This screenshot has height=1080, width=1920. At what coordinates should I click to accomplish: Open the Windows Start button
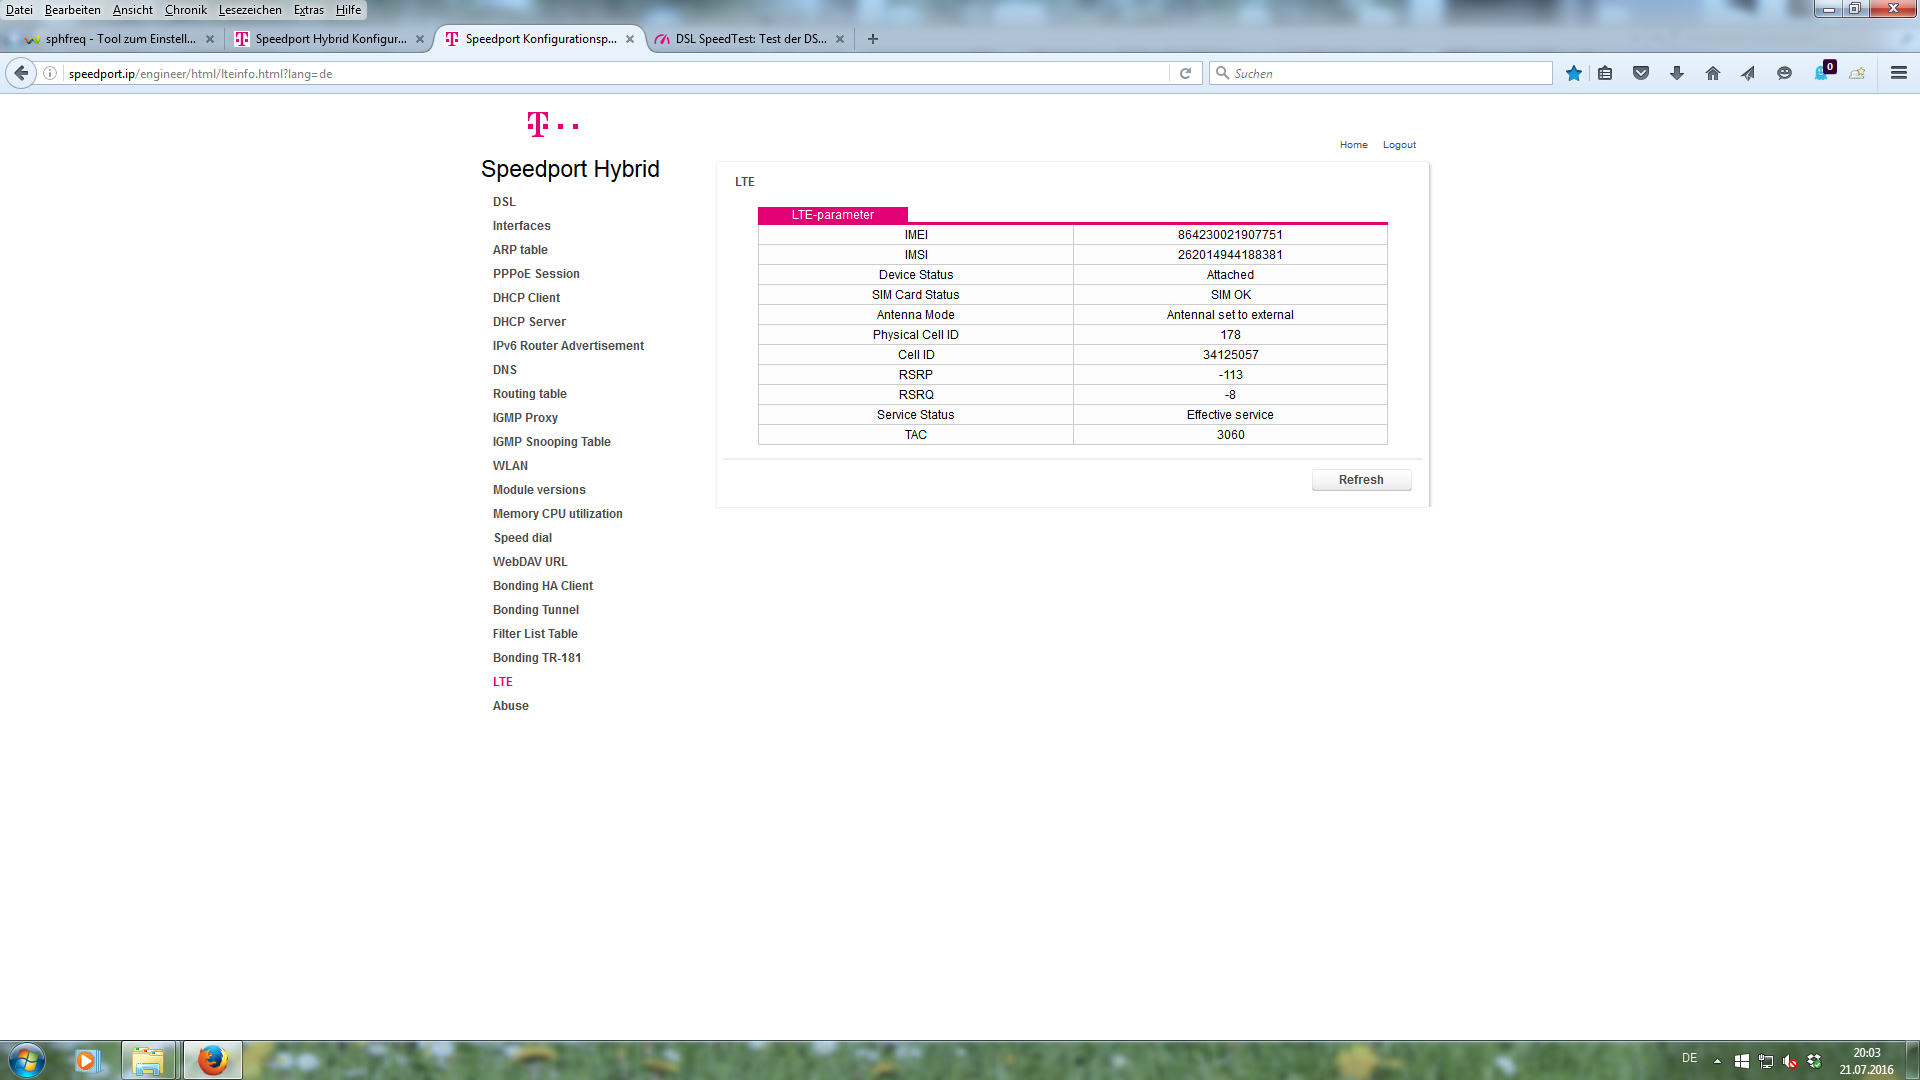pyautogui.click(x=26, y=1060)
